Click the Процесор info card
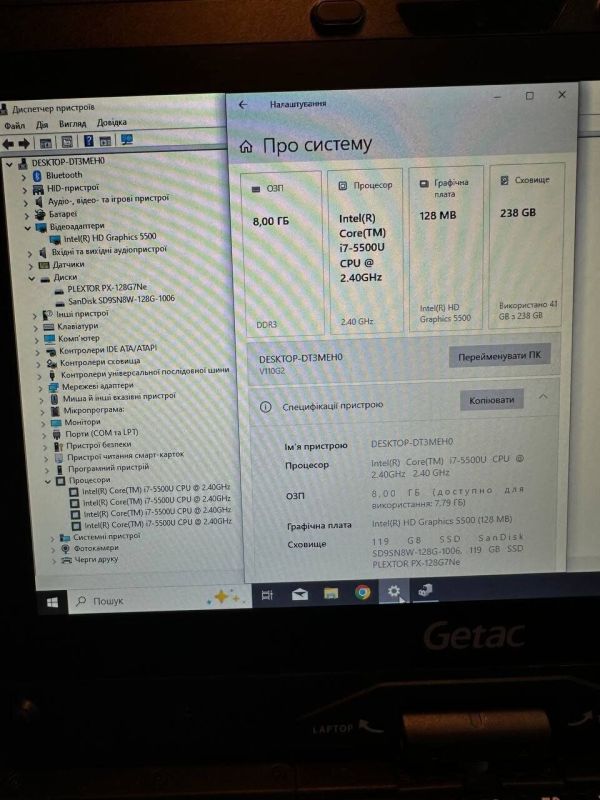 (364, 252)
